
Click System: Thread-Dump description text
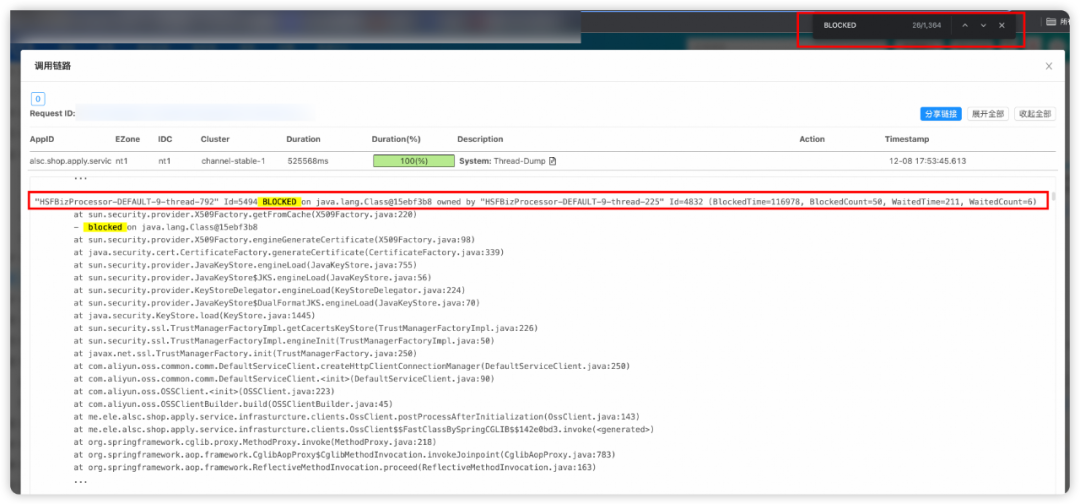click(502, 161)
